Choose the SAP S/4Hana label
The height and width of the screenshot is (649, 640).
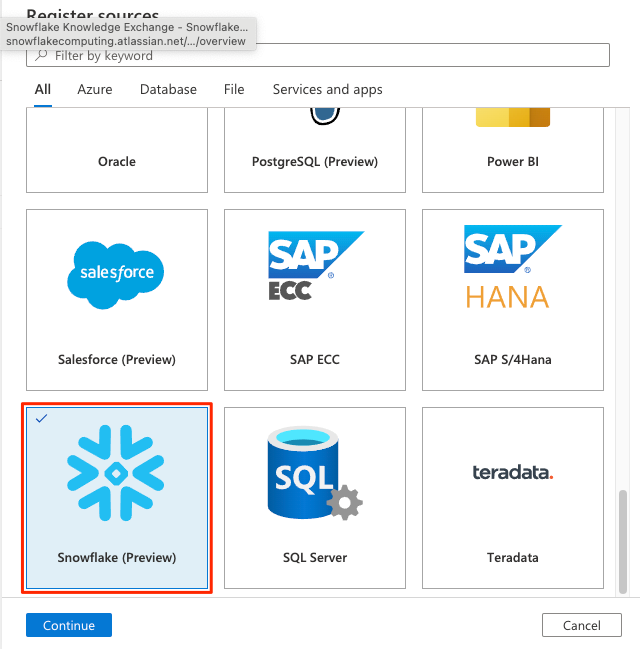pyautogui.click(x=512, y=360)
